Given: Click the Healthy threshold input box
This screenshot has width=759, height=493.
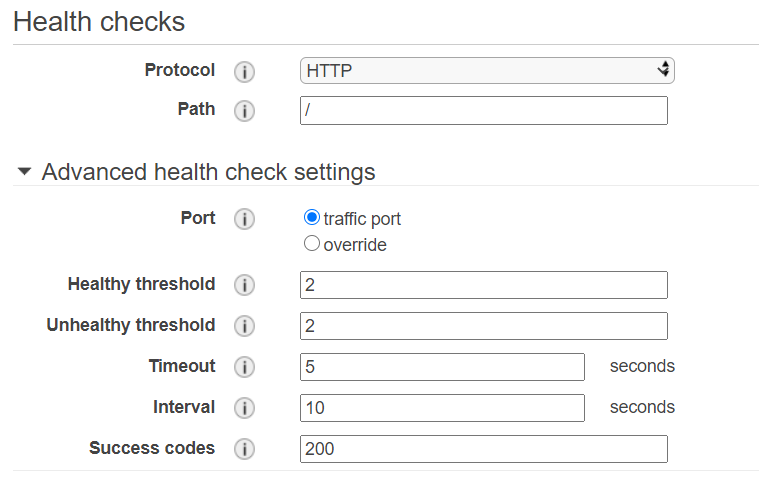Looking at the screenshot, I should (483, 285).
